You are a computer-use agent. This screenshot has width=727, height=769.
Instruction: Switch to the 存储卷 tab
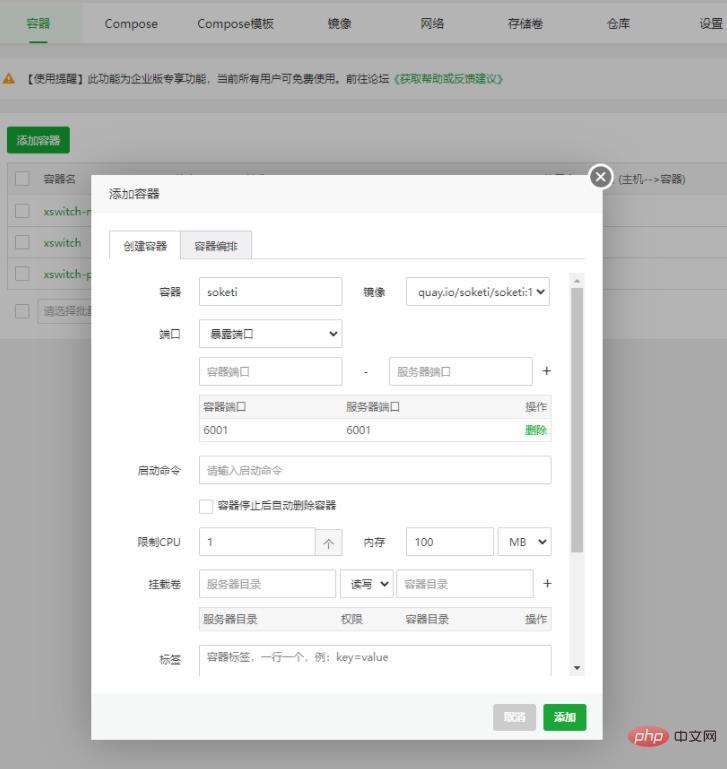pyautogui.click(x=525, y=24)
